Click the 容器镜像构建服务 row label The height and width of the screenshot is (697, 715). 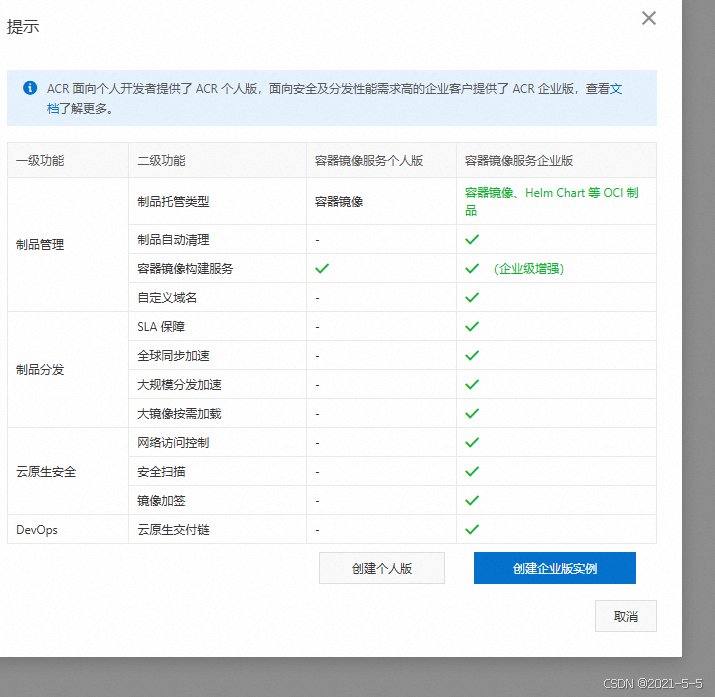[185, 268]
